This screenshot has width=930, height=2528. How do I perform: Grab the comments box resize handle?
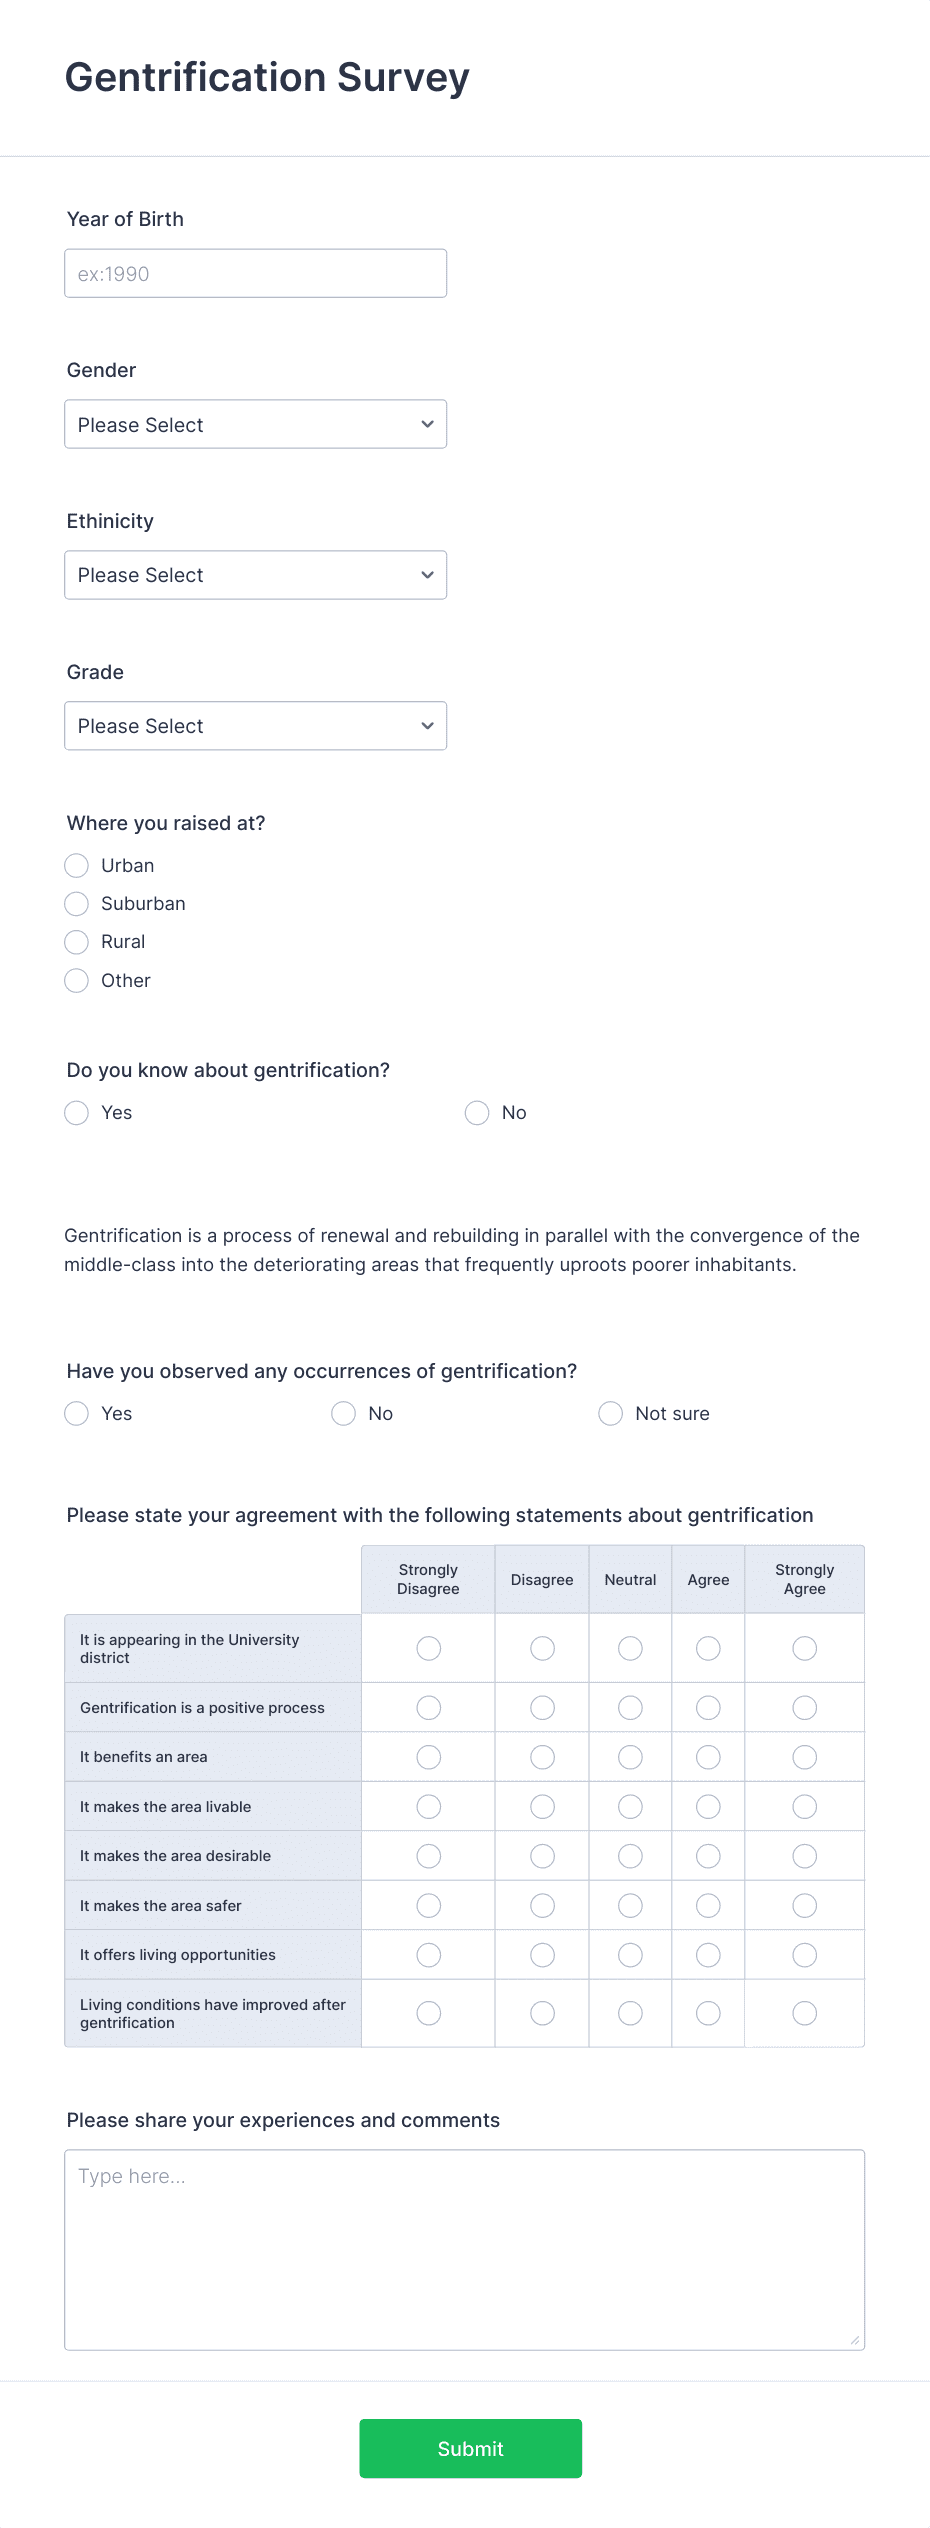[855, 2340]
